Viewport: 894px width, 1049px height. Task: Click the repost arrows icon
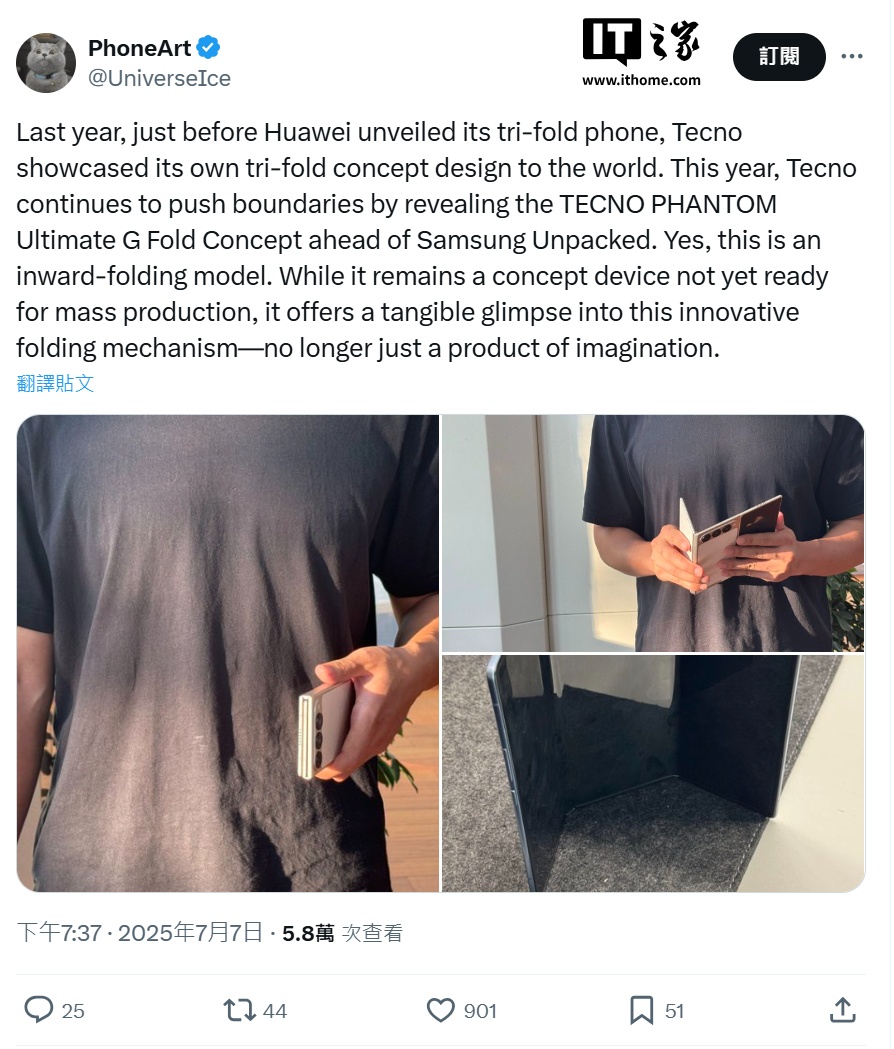point(239,1010)
